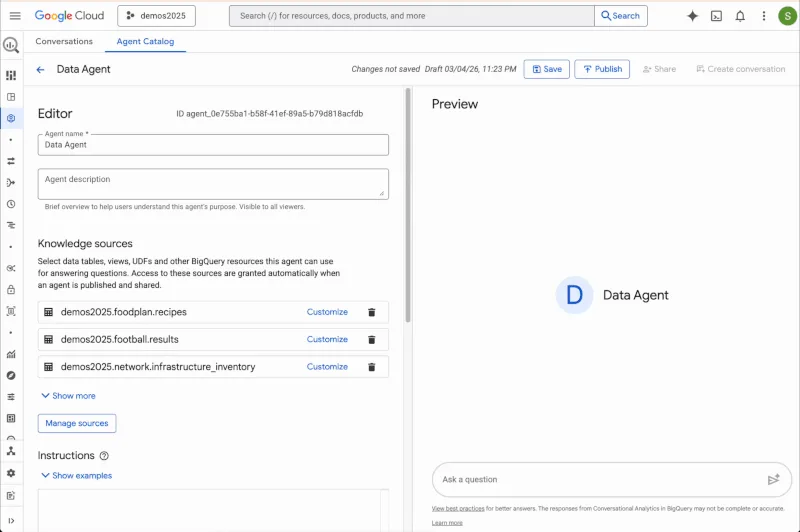800x532 pixels.
Task: Click the Save button
Action: (x=546, y=69)
